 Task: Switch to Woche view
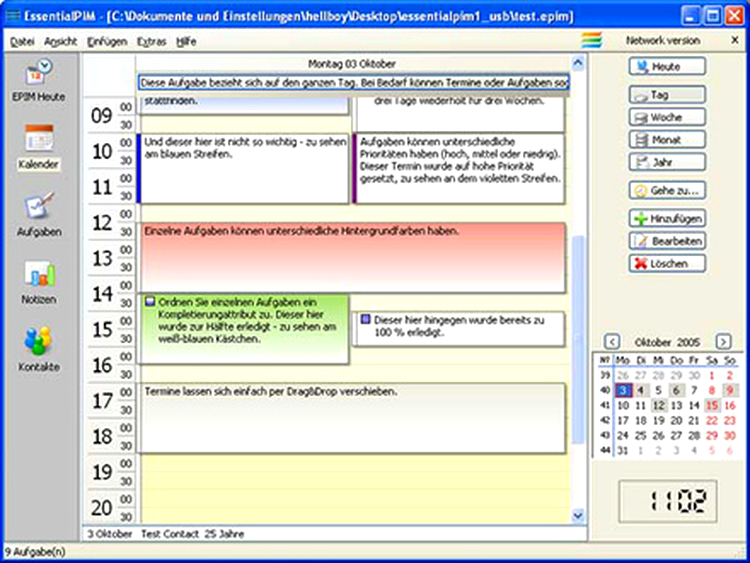[667, 117]
